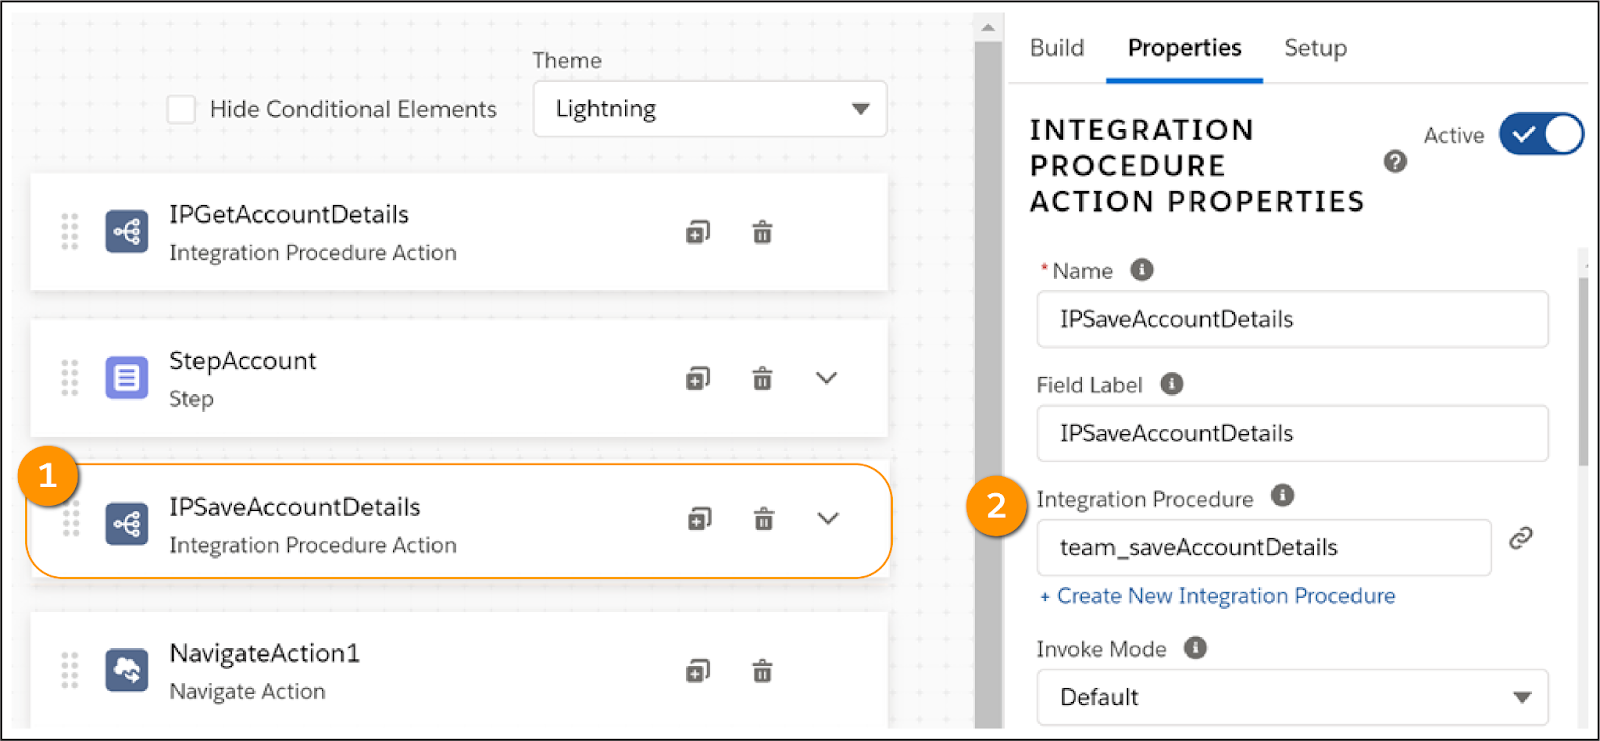Screen dimensions: 1600x741
Task: Select the Properties tab
Action: tap(1185, 48)
